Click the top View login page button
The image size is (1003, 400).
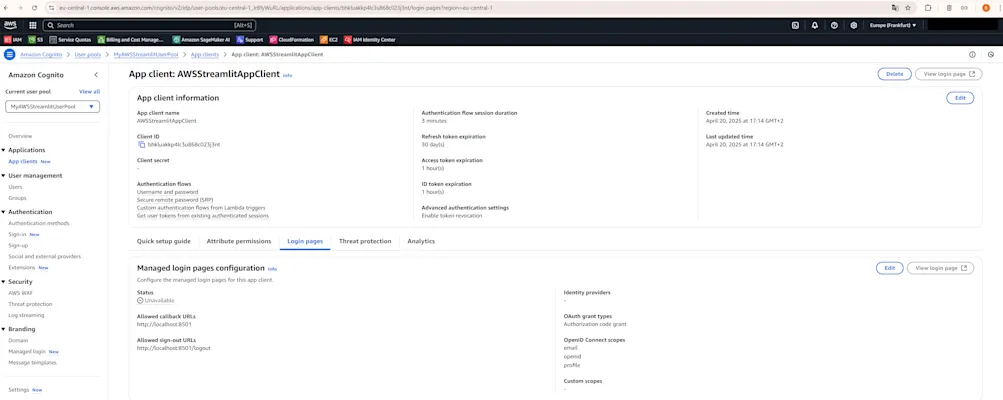[x=949, y=74]
